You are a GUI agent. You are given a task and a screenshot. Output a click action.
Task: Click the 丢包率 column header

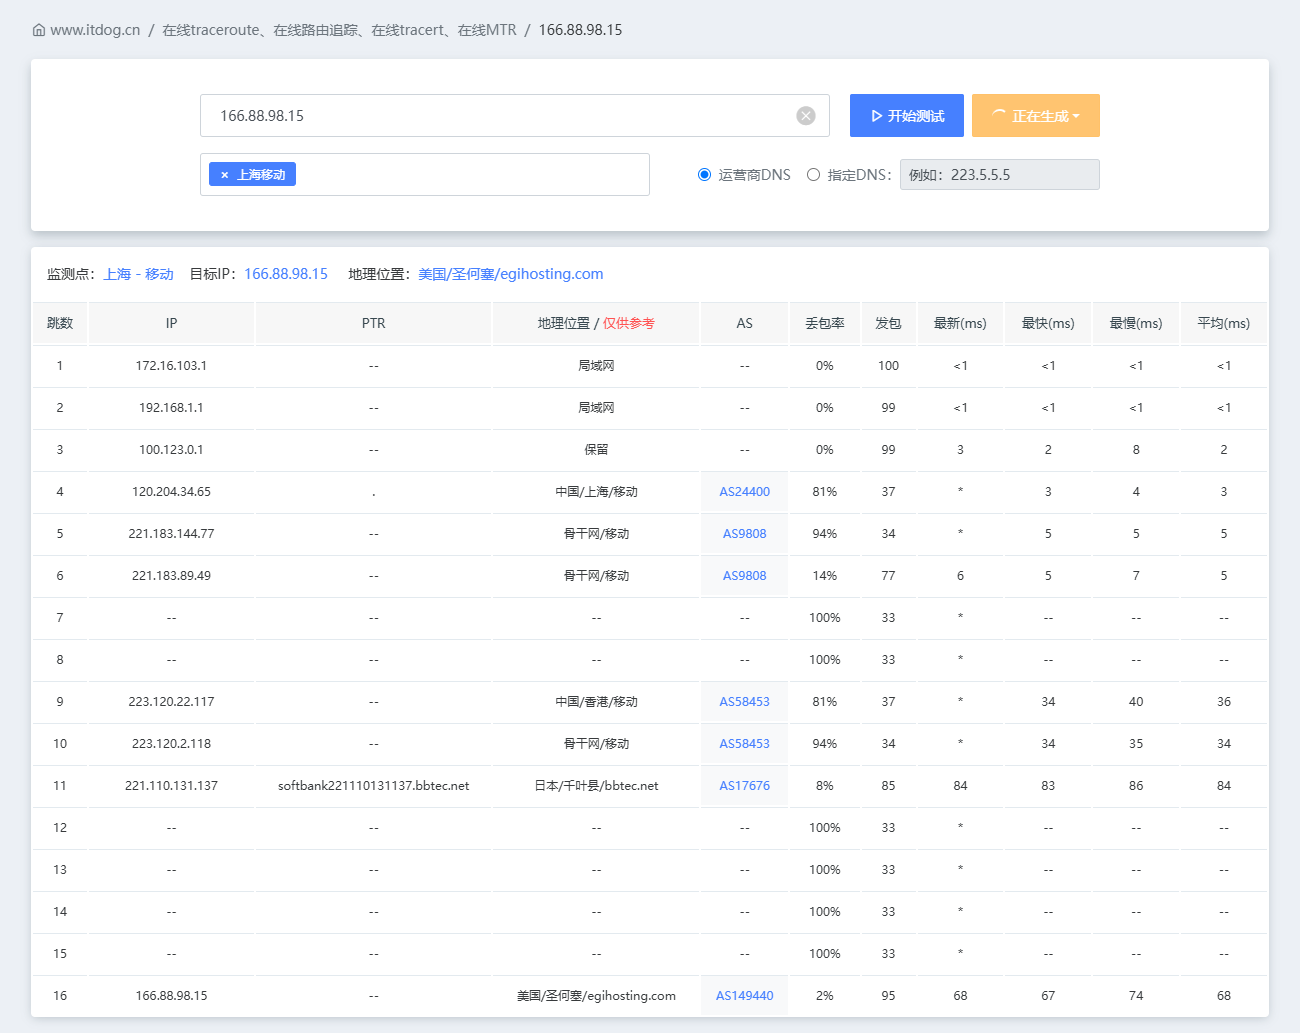(825, 323)
